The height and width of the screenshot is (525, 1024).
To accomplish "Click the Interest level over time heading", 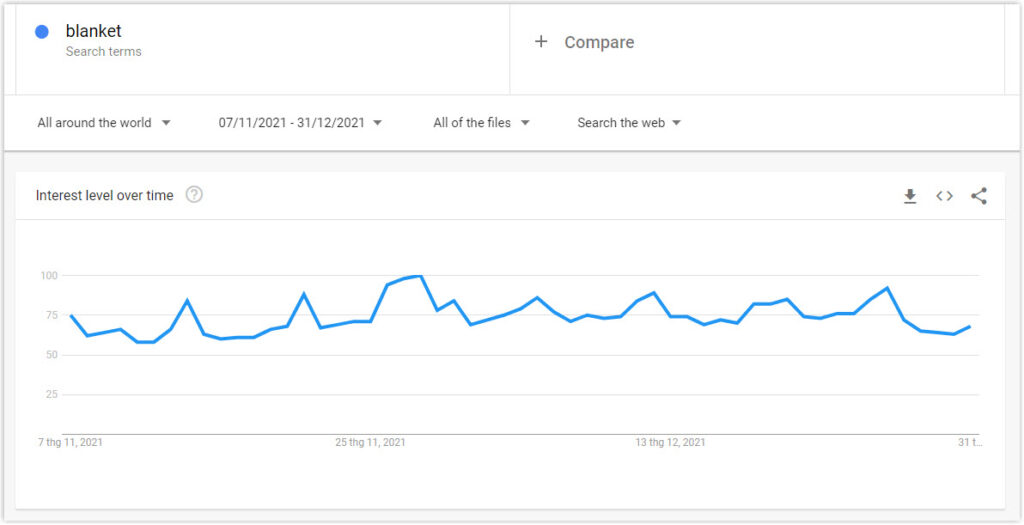I will tap(104, 195).
